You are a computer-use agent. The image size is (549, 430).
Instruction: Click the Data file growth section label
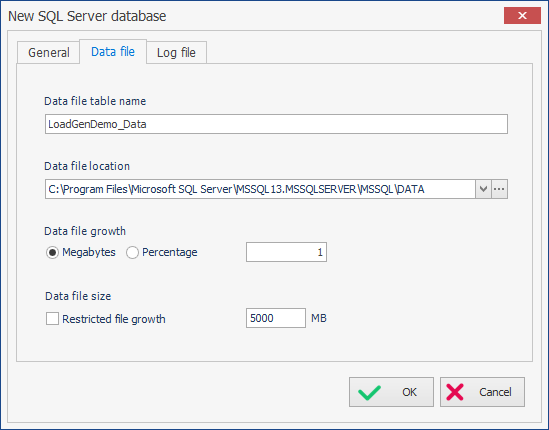click(85, 231)
